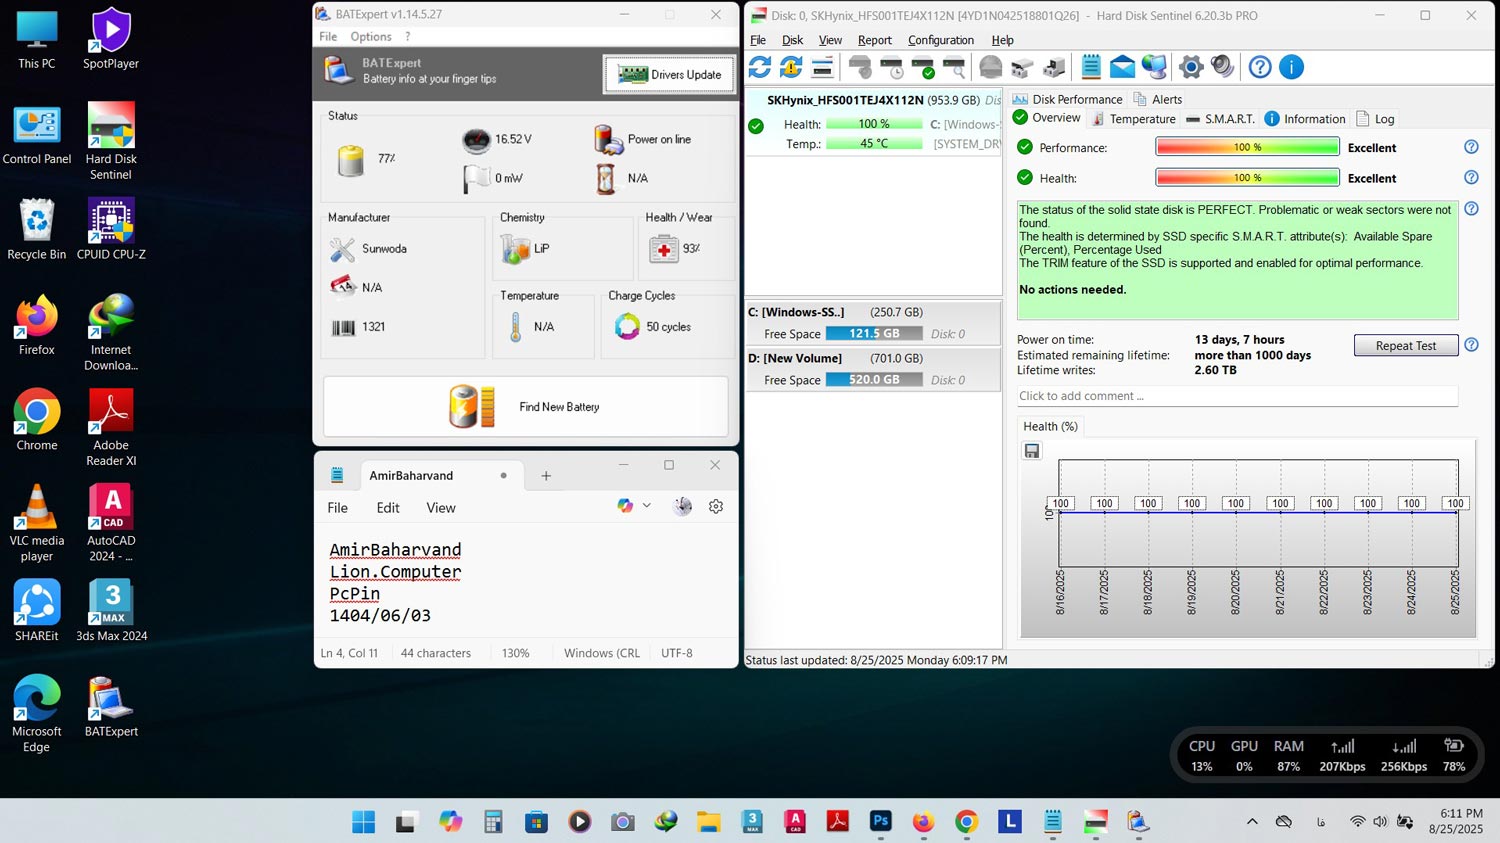
Task: Click the File Explorer folder taskbar icon
Action: click(709, 822)
